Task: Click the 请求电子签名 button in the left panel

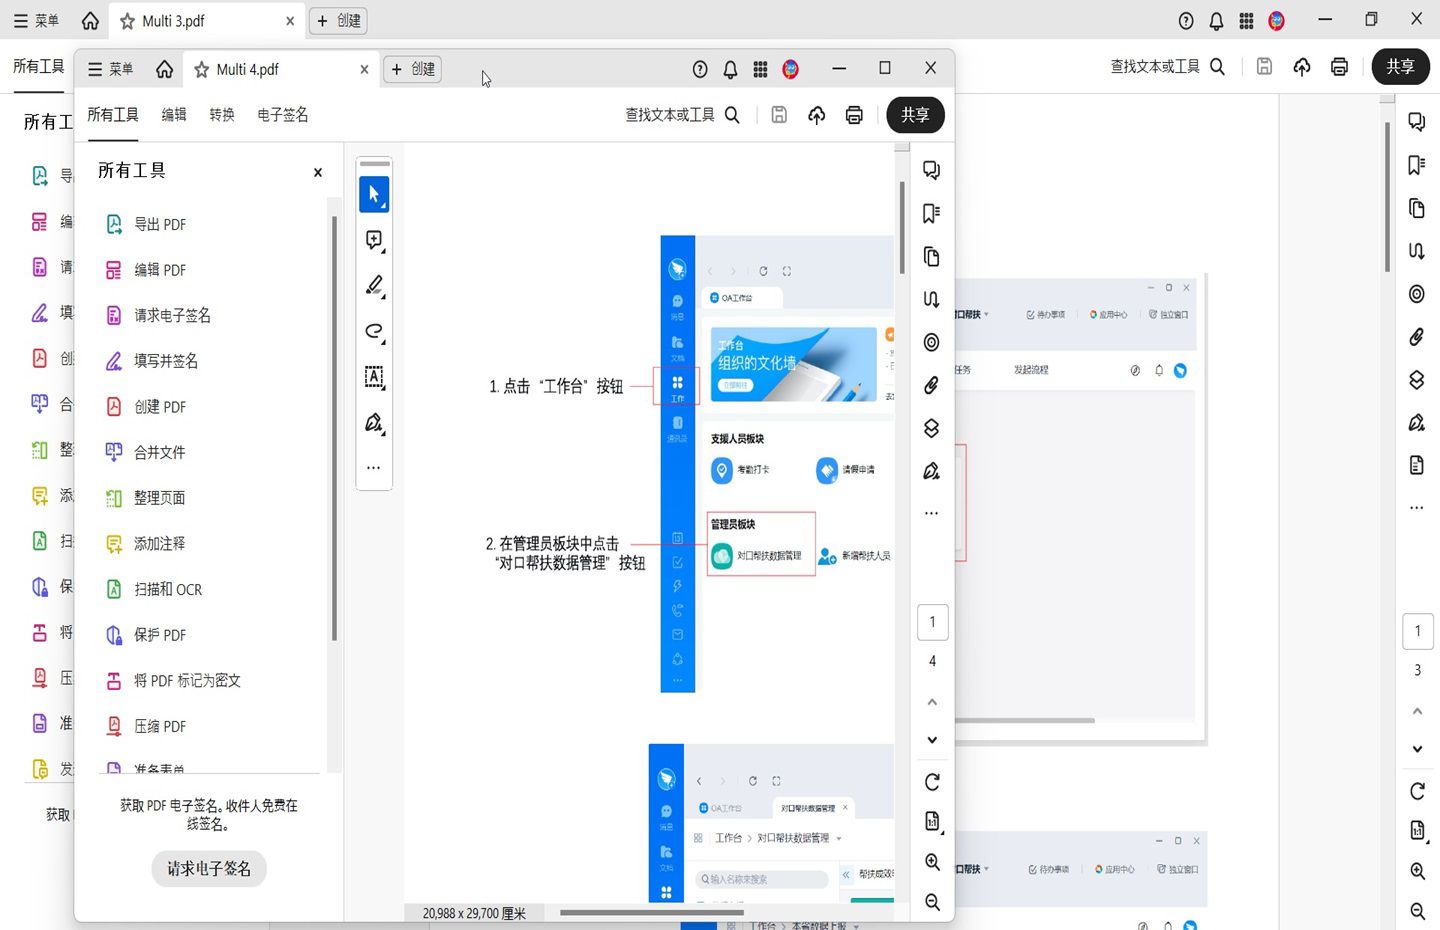Action: (208, 868)
